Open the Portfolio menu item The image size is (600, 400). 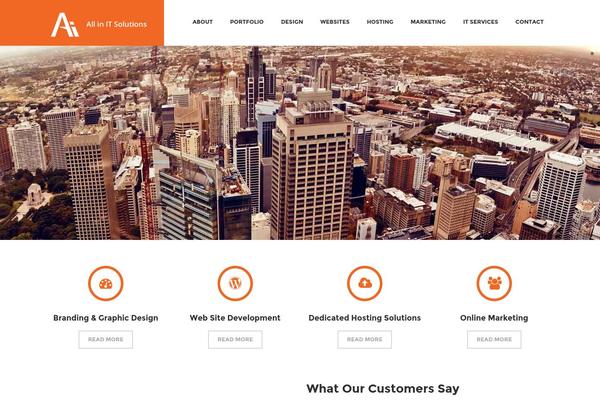[x=247, y=22]
